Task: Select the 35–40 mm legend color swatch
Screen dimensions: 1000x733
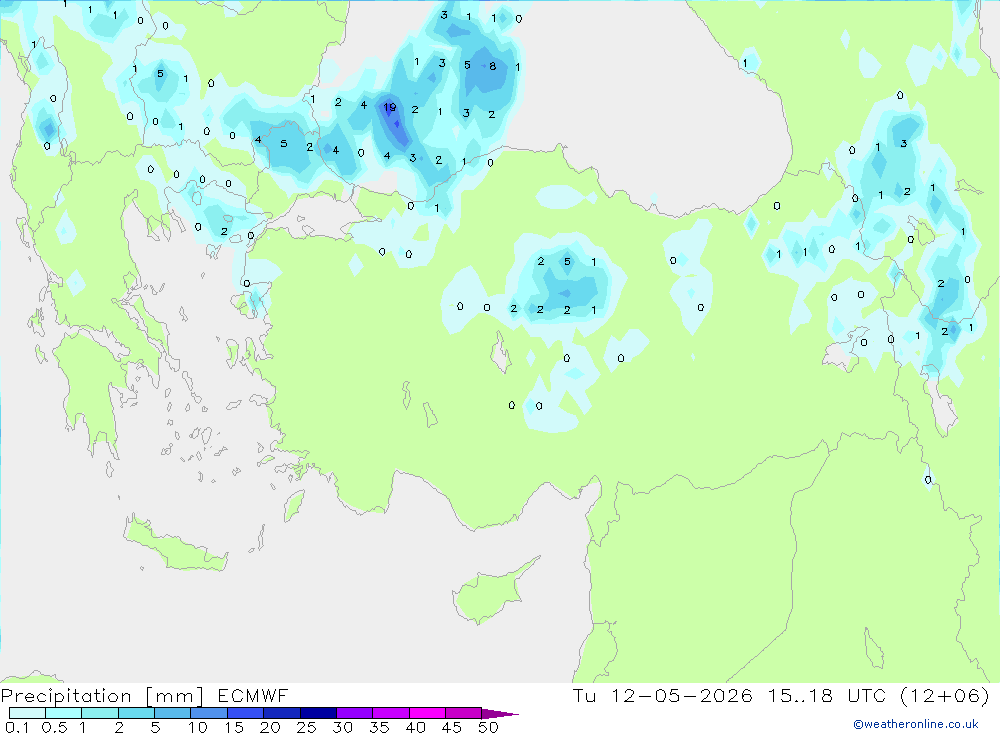Action: click(391, 713)
